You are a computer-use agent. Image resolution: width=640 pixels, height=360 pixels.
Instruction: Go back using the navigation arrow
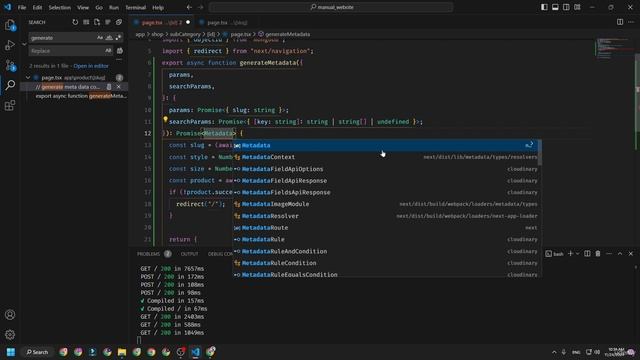(x=189, y=7)
